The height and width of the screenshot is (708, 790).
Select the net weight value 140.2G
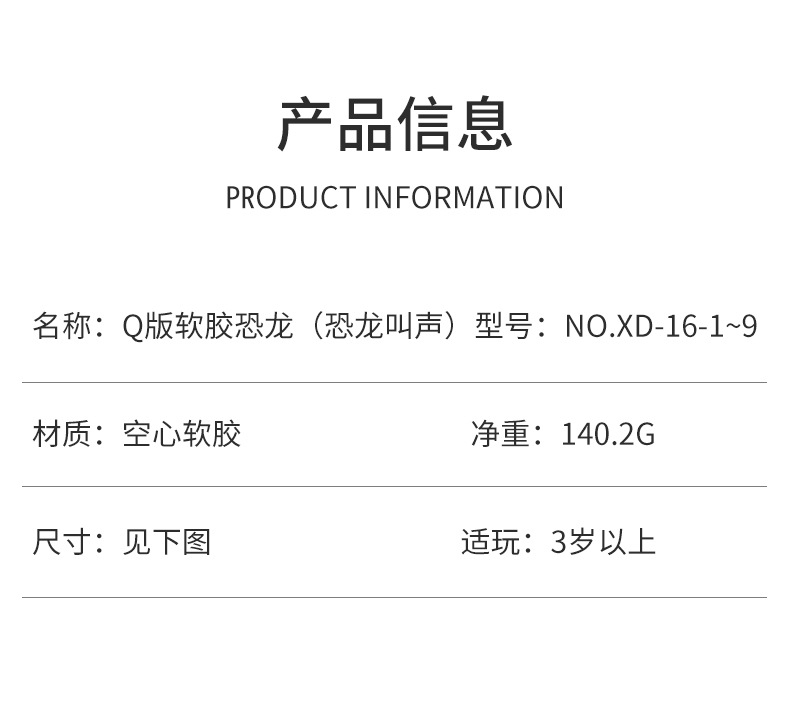pos(608,434)
